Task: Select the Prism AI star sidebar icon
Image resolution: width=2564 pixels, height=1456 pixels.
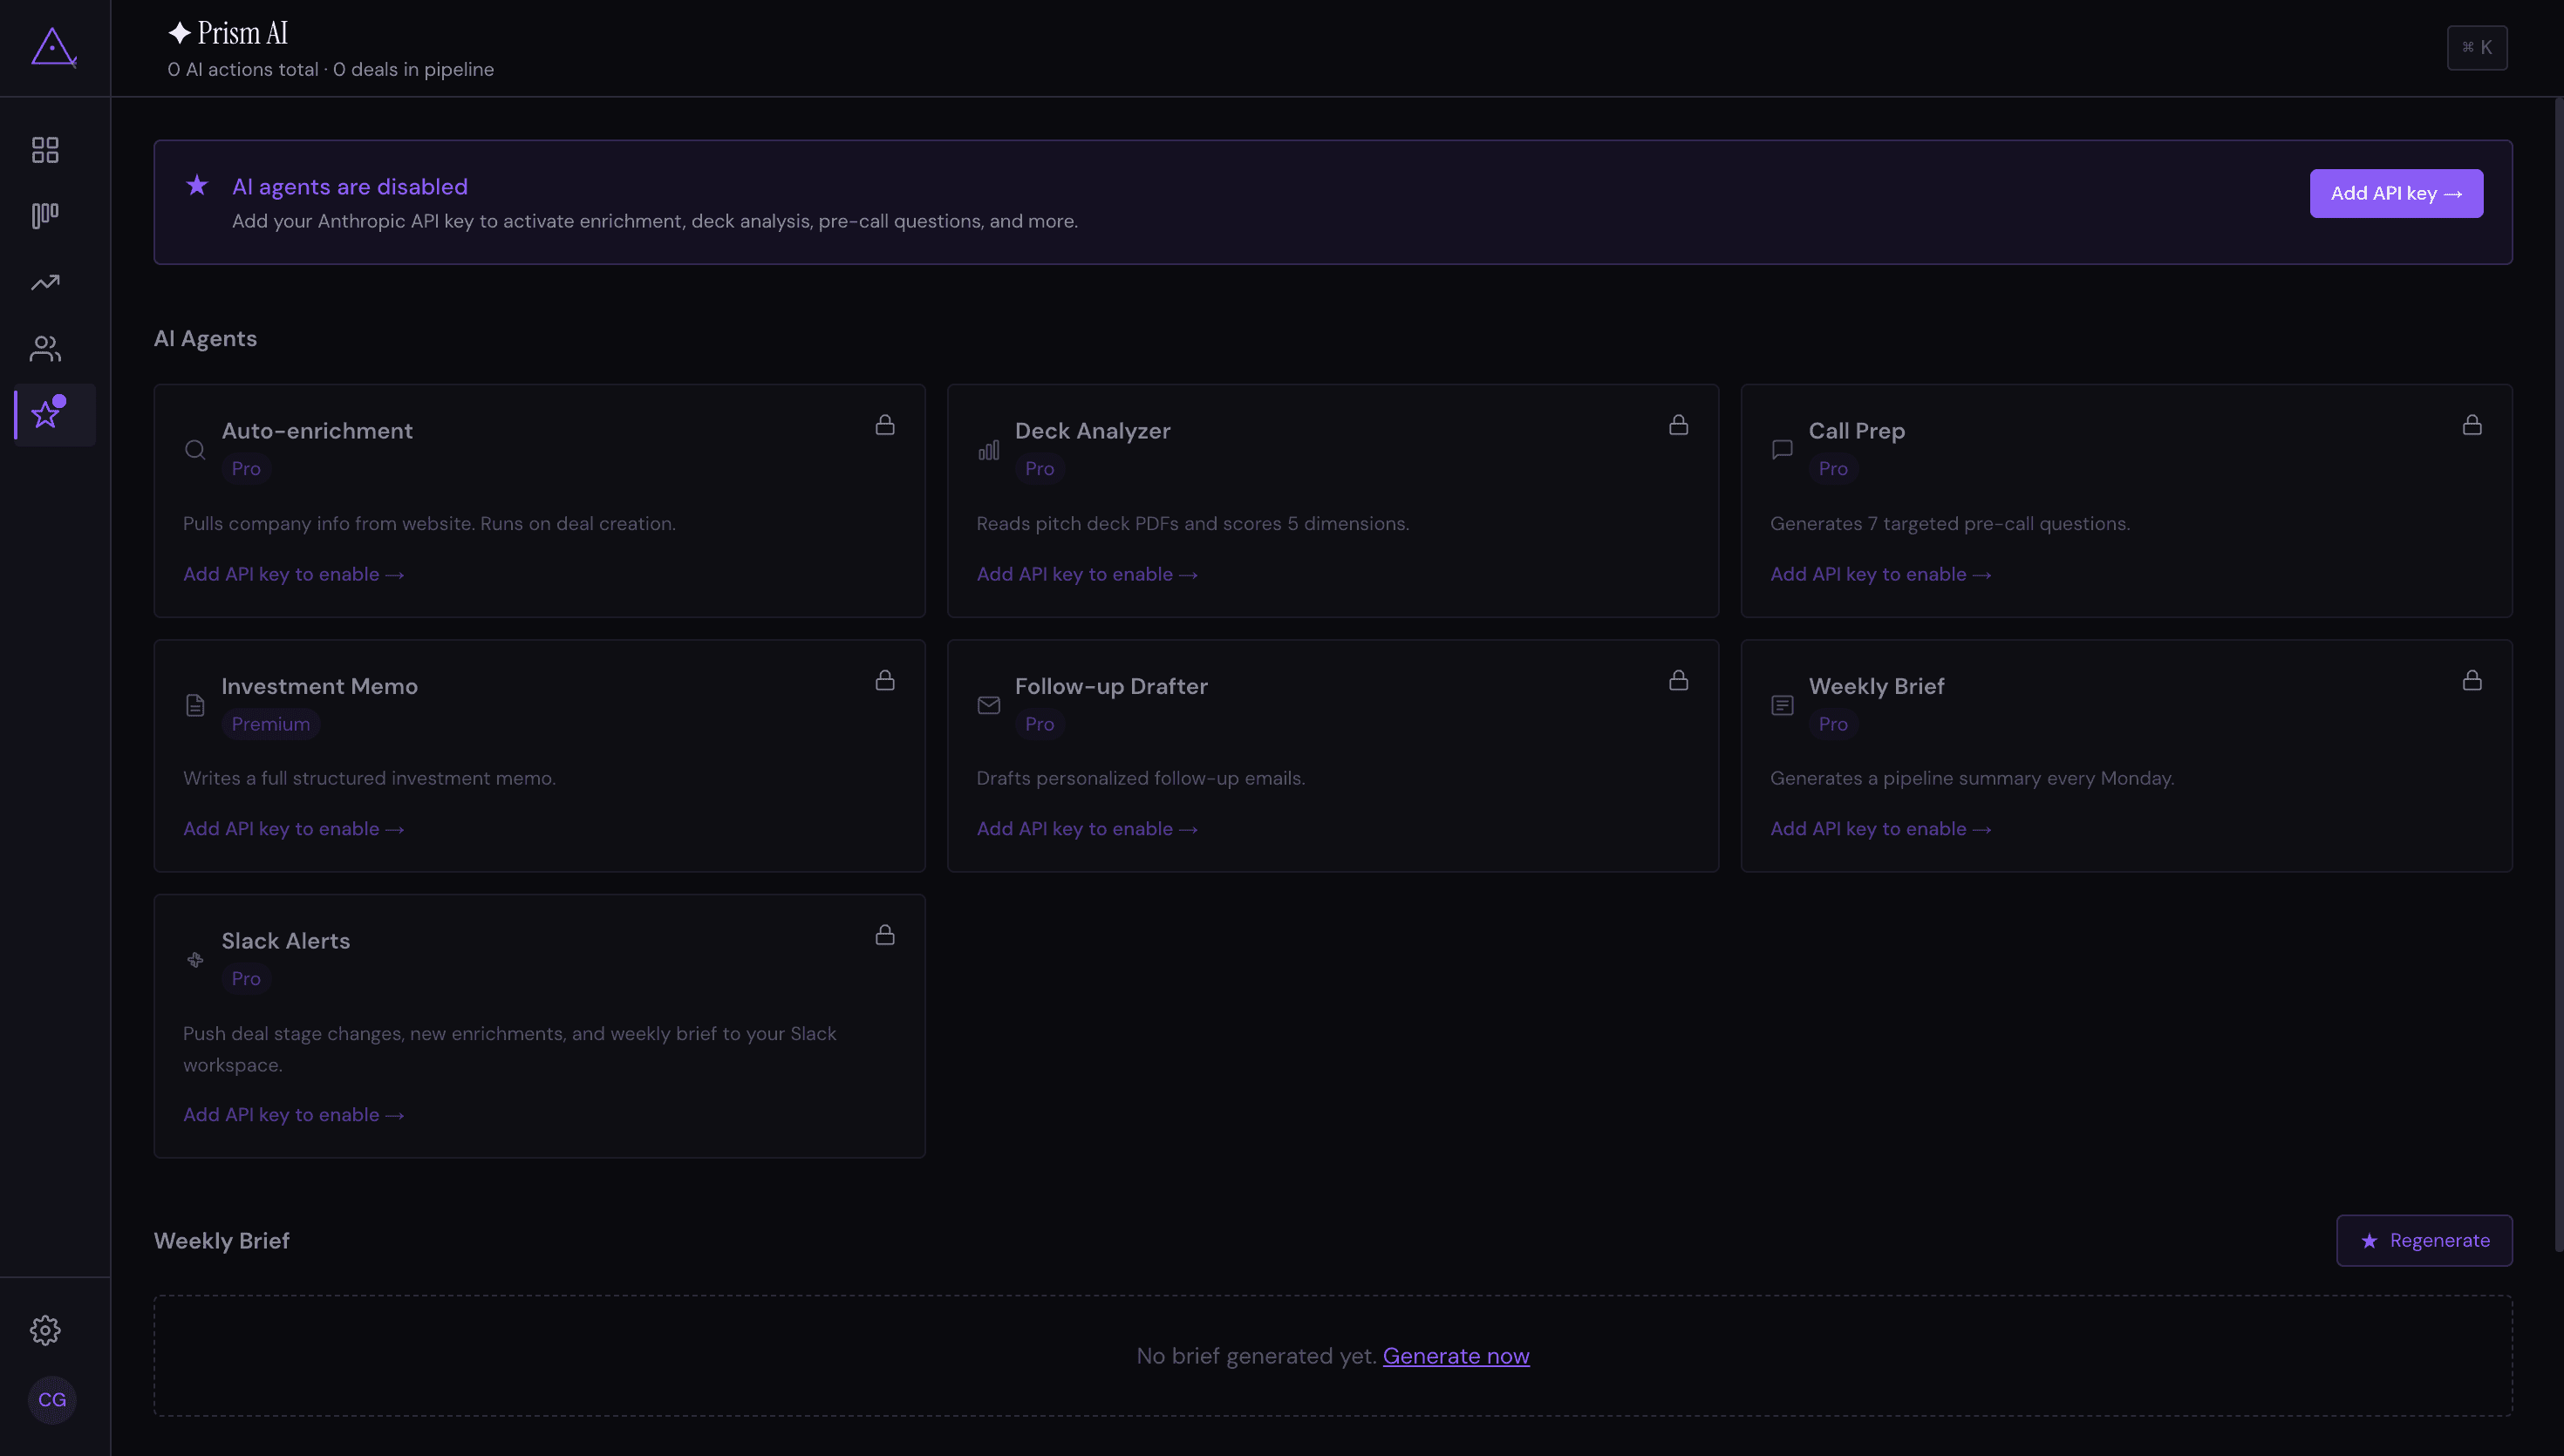Action: pyautogui.click(x=47, y=415)
